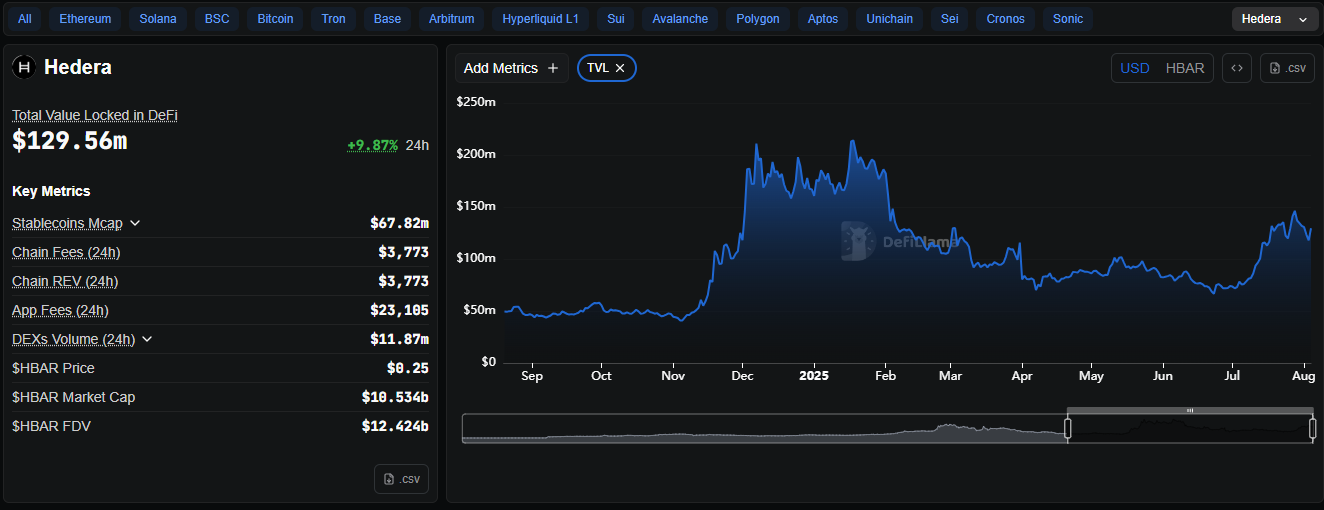Select the Aptos chain tab

coord(823,19)
